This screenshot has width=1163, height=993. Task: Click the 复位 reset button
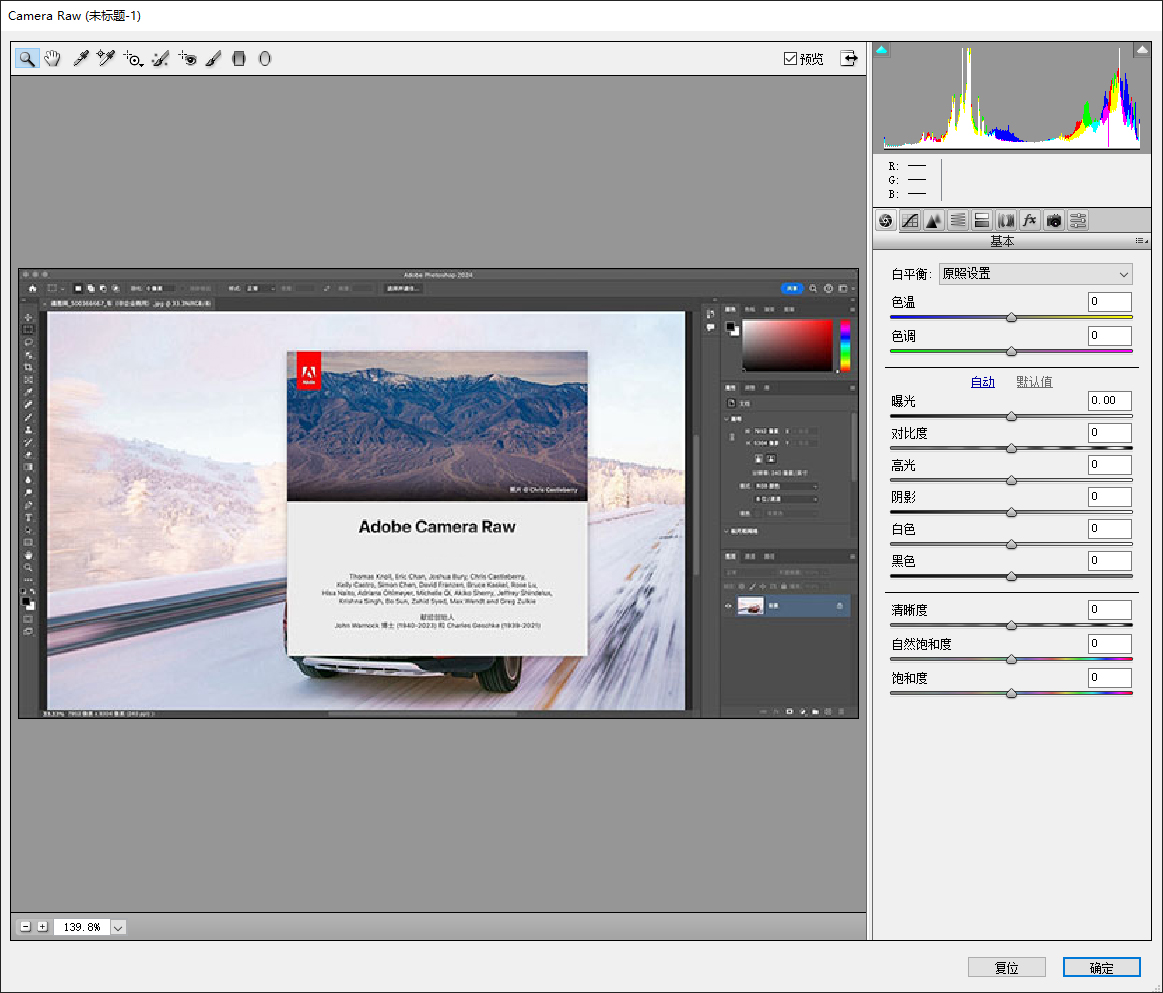(x=1006, y=967)
